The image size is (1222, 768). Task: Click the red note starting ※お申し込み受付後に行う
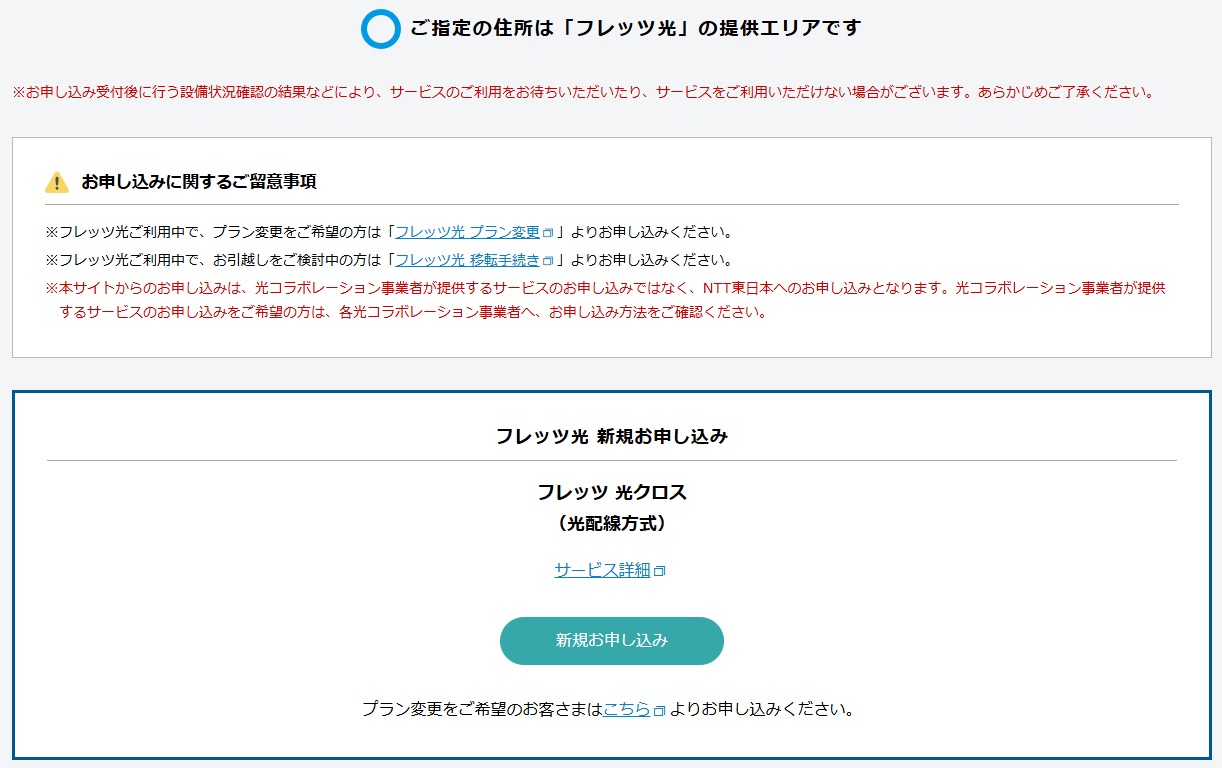(584, 92)
